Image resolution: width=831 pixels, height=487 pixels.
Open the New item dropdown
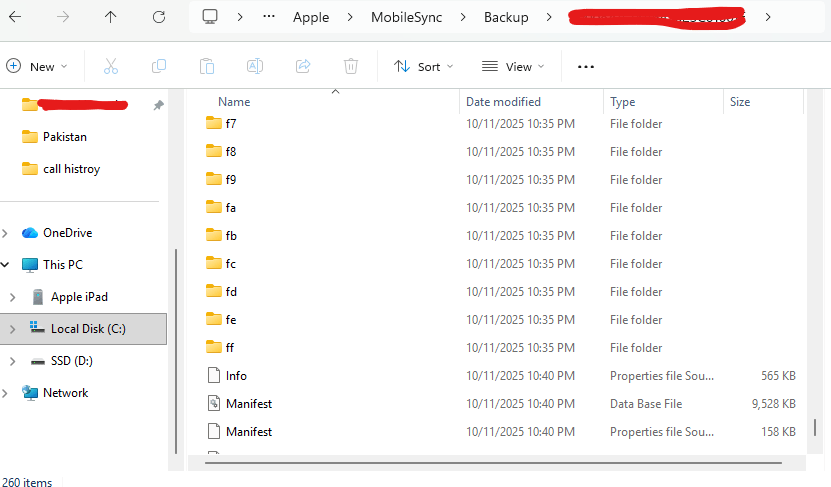(37, 66)
